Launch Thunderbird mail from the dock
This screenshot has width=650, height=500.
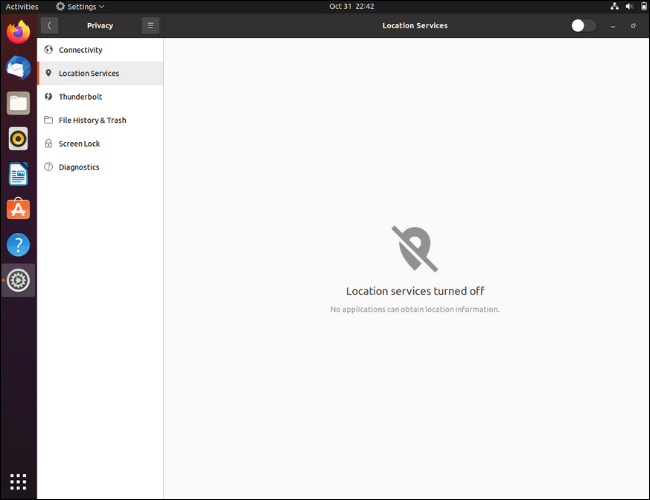(x=18, y=68)
